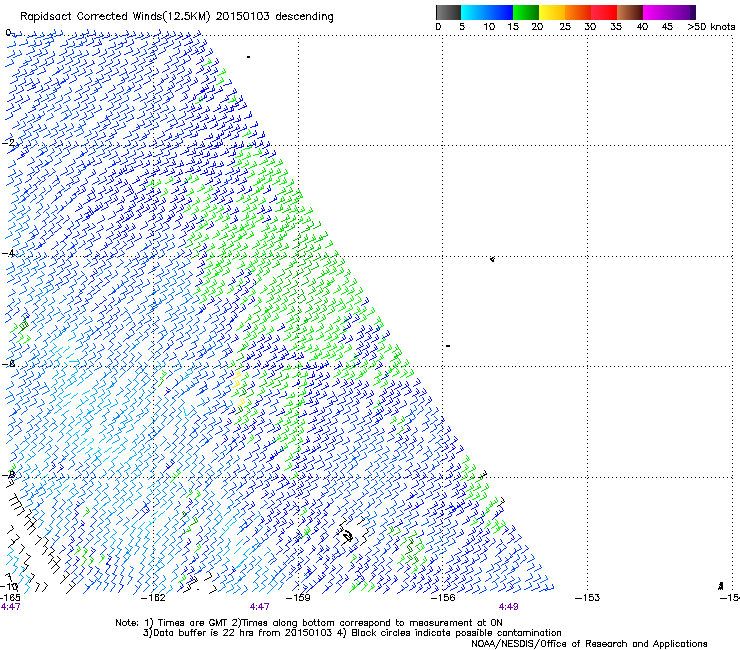Click the purple time 4:47 near -159
The image size is (740, 650).
click(260, 607)
